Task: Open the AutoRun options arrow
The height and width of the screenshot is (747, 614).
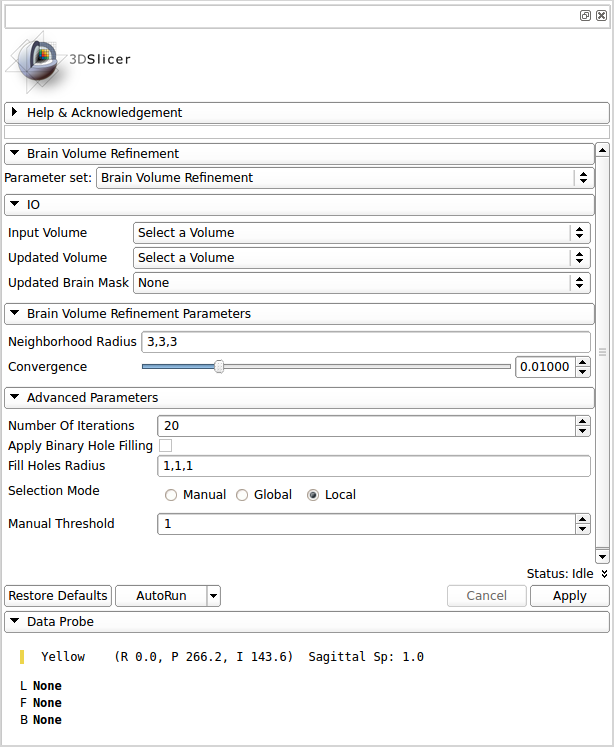Action: 213,596
